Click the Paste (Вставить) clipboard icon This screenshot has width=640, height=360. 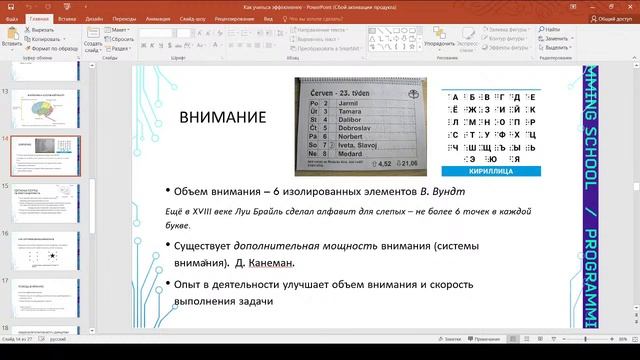(x=12, y=33)
